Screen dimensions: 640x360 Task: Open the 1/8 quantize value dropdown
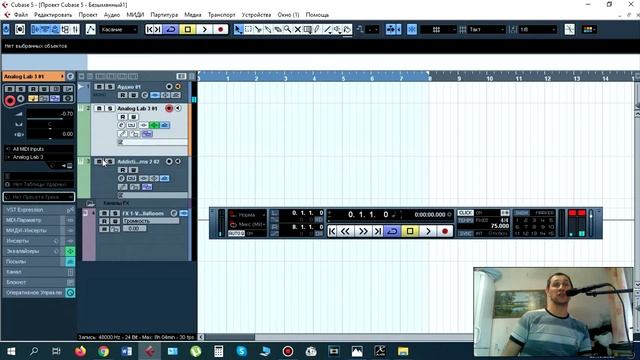pyautogui.click(x=537, y=29)
